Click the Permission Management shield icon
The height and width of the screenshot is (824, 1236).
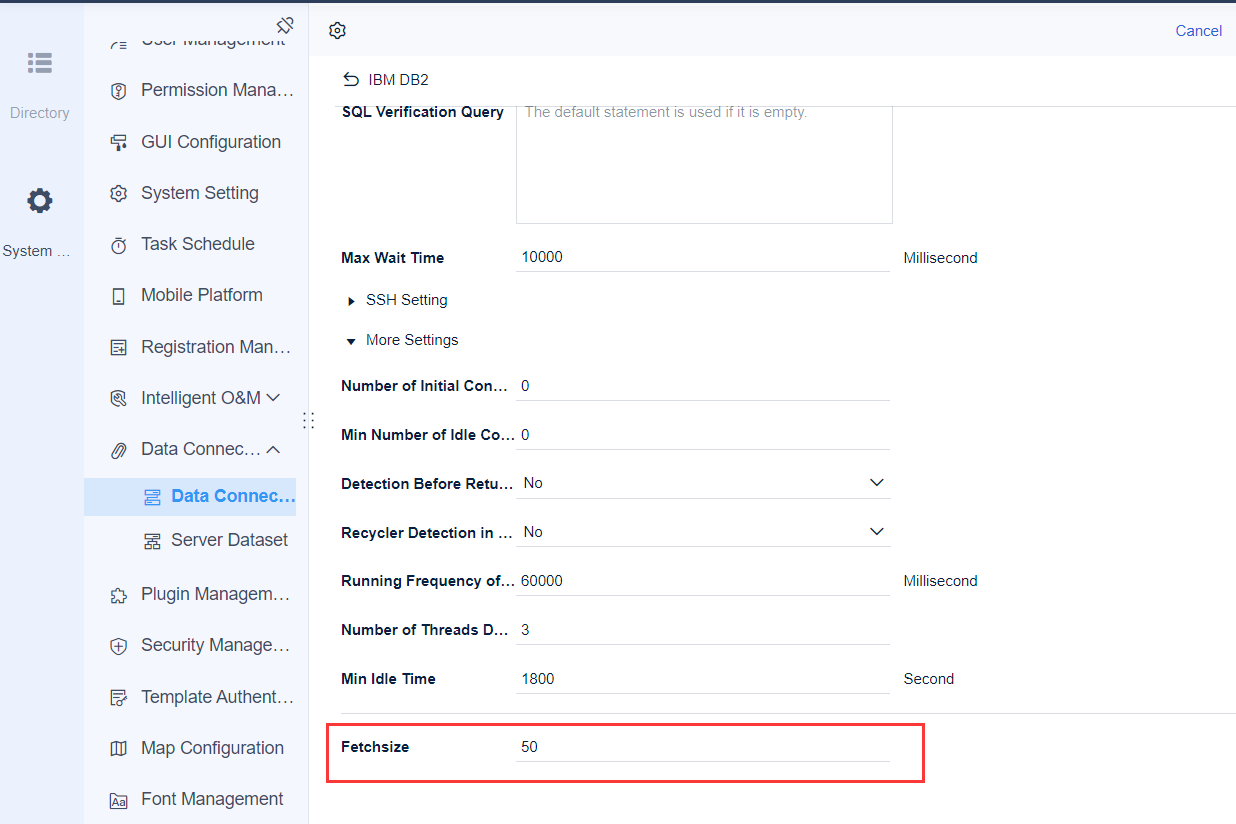click(119, 91)
